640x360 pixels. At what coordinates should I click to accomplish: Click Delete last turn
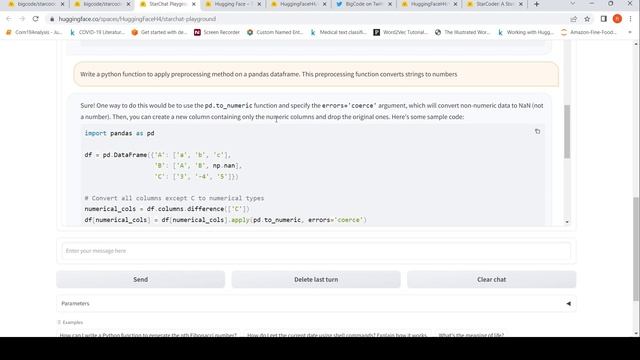tap(316, 280)
